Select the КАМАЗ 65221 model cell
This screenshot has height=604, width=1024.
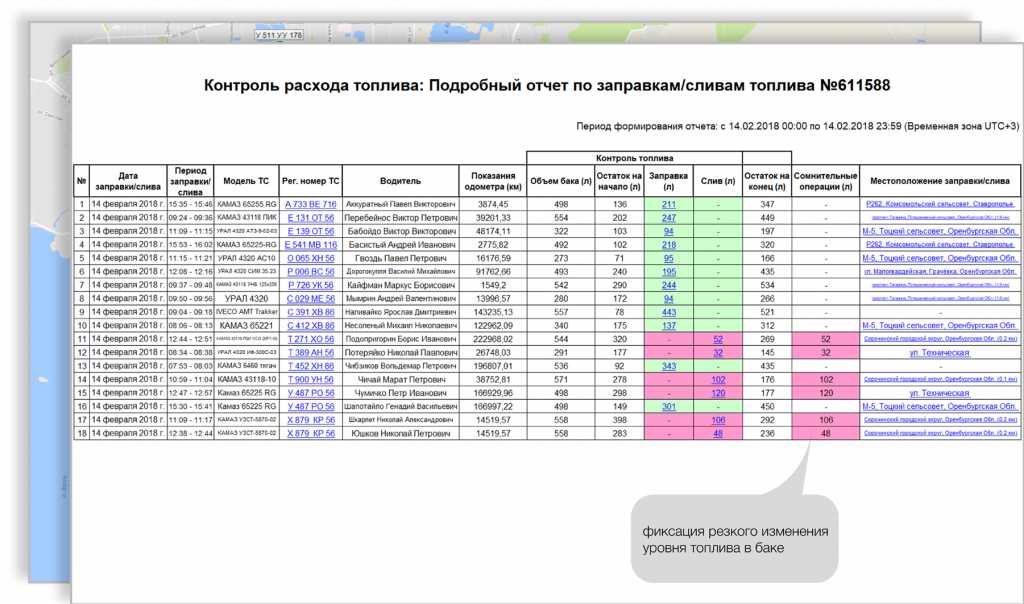[x=246, y=326]
